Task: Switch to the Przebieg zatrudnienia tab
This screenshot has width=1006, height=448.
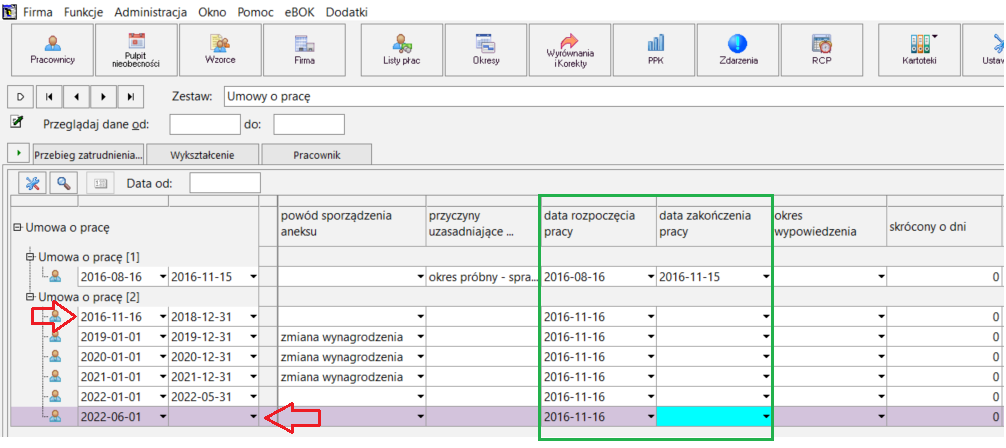Action: click(89, 155)
